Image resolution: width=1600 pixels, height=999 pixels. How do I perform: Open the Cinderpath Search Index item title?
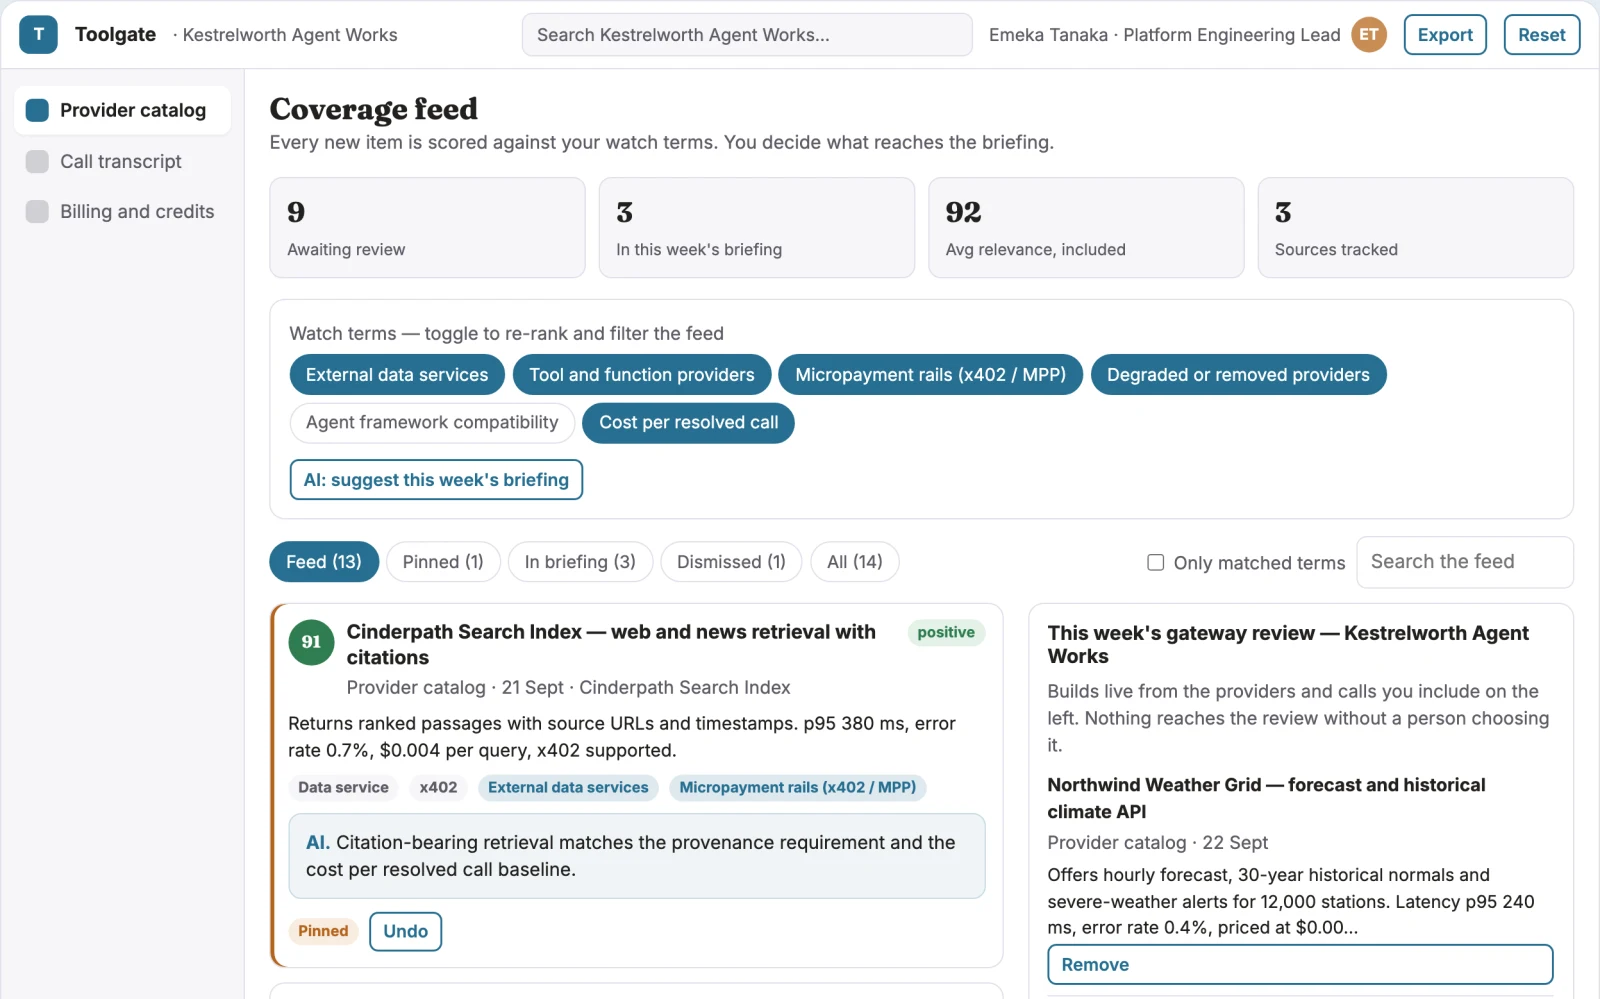point(611,645)
